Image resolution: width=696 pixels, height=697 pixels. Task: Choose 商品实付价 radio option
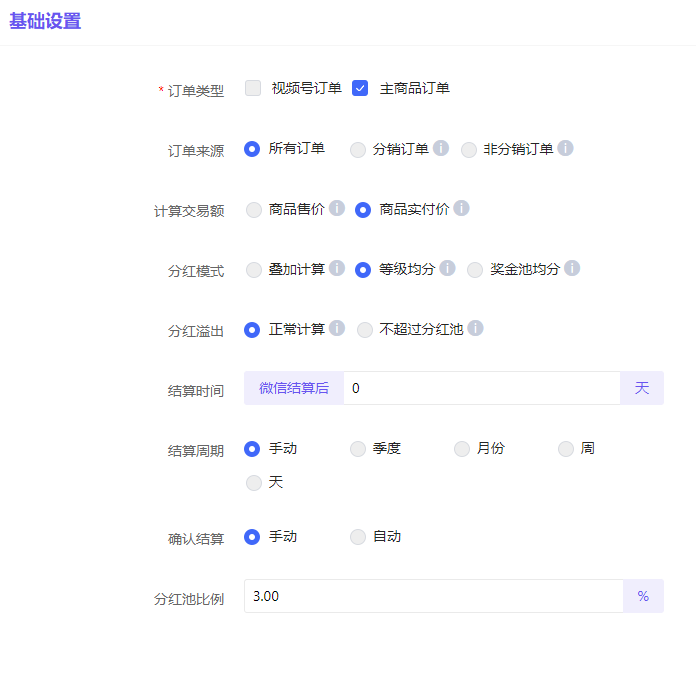pyautogui.click(x=363, y=210)
